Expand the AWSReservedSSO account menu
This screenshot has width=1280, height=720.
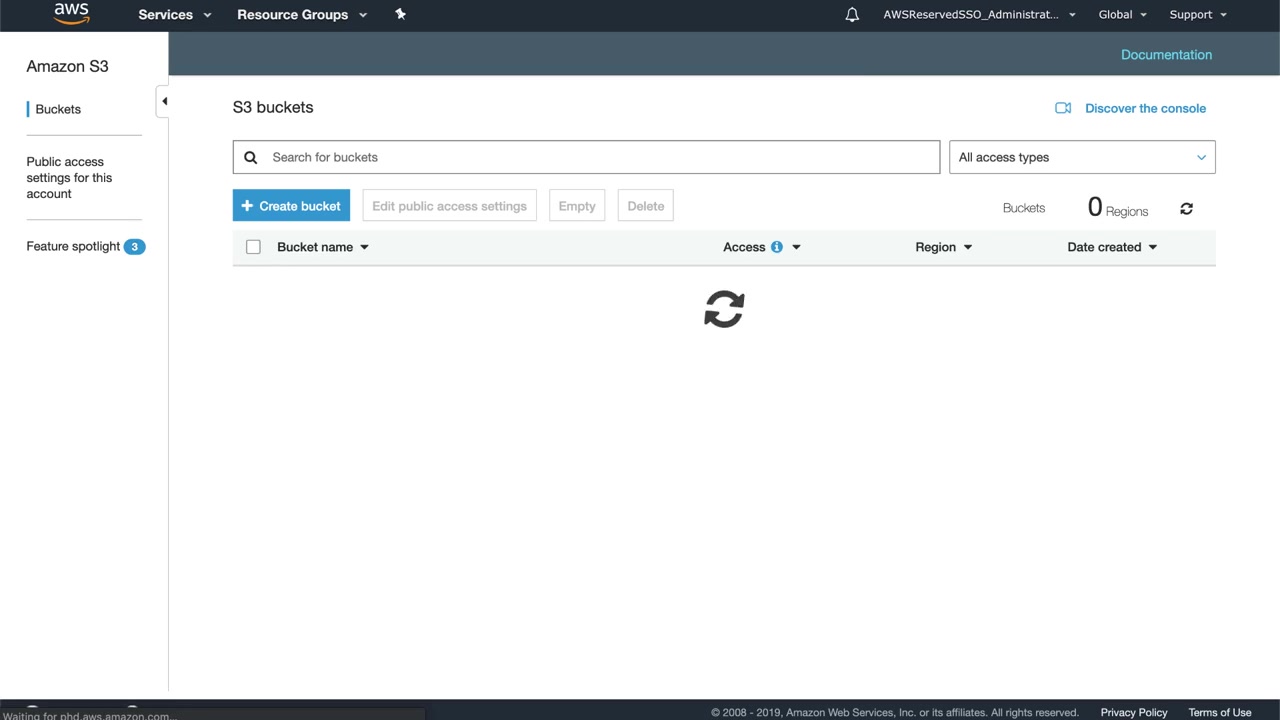click(x=979, y=15)
